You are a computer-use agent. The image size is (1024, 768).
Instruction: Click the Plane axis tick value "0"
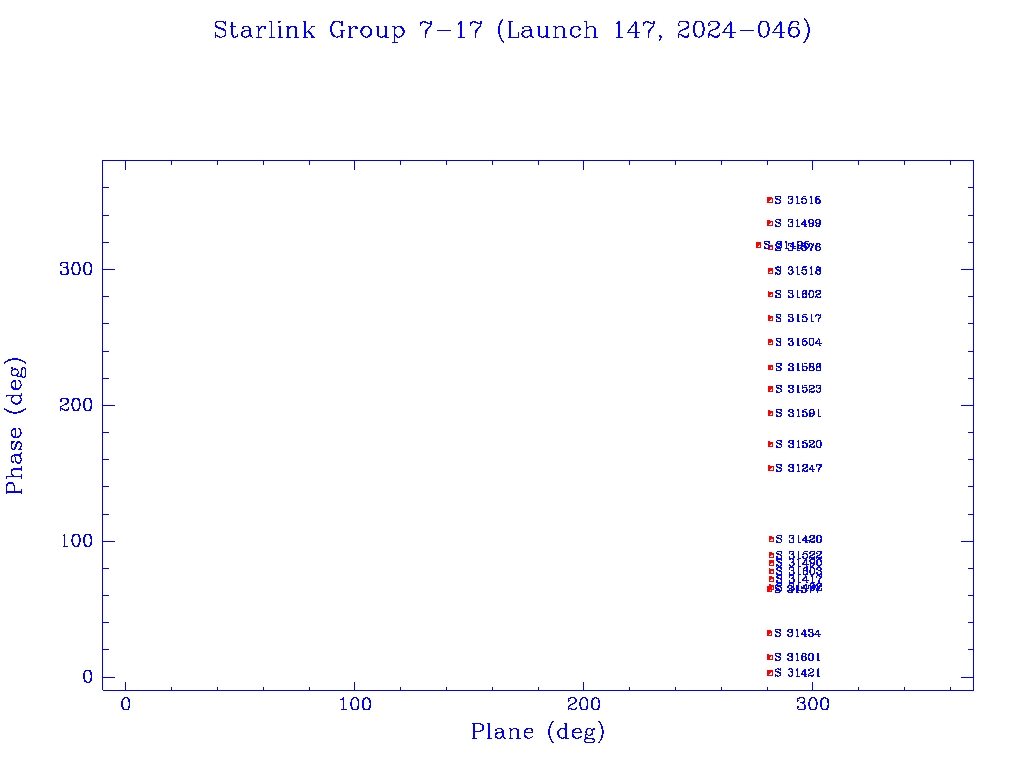tap(125, 705)
